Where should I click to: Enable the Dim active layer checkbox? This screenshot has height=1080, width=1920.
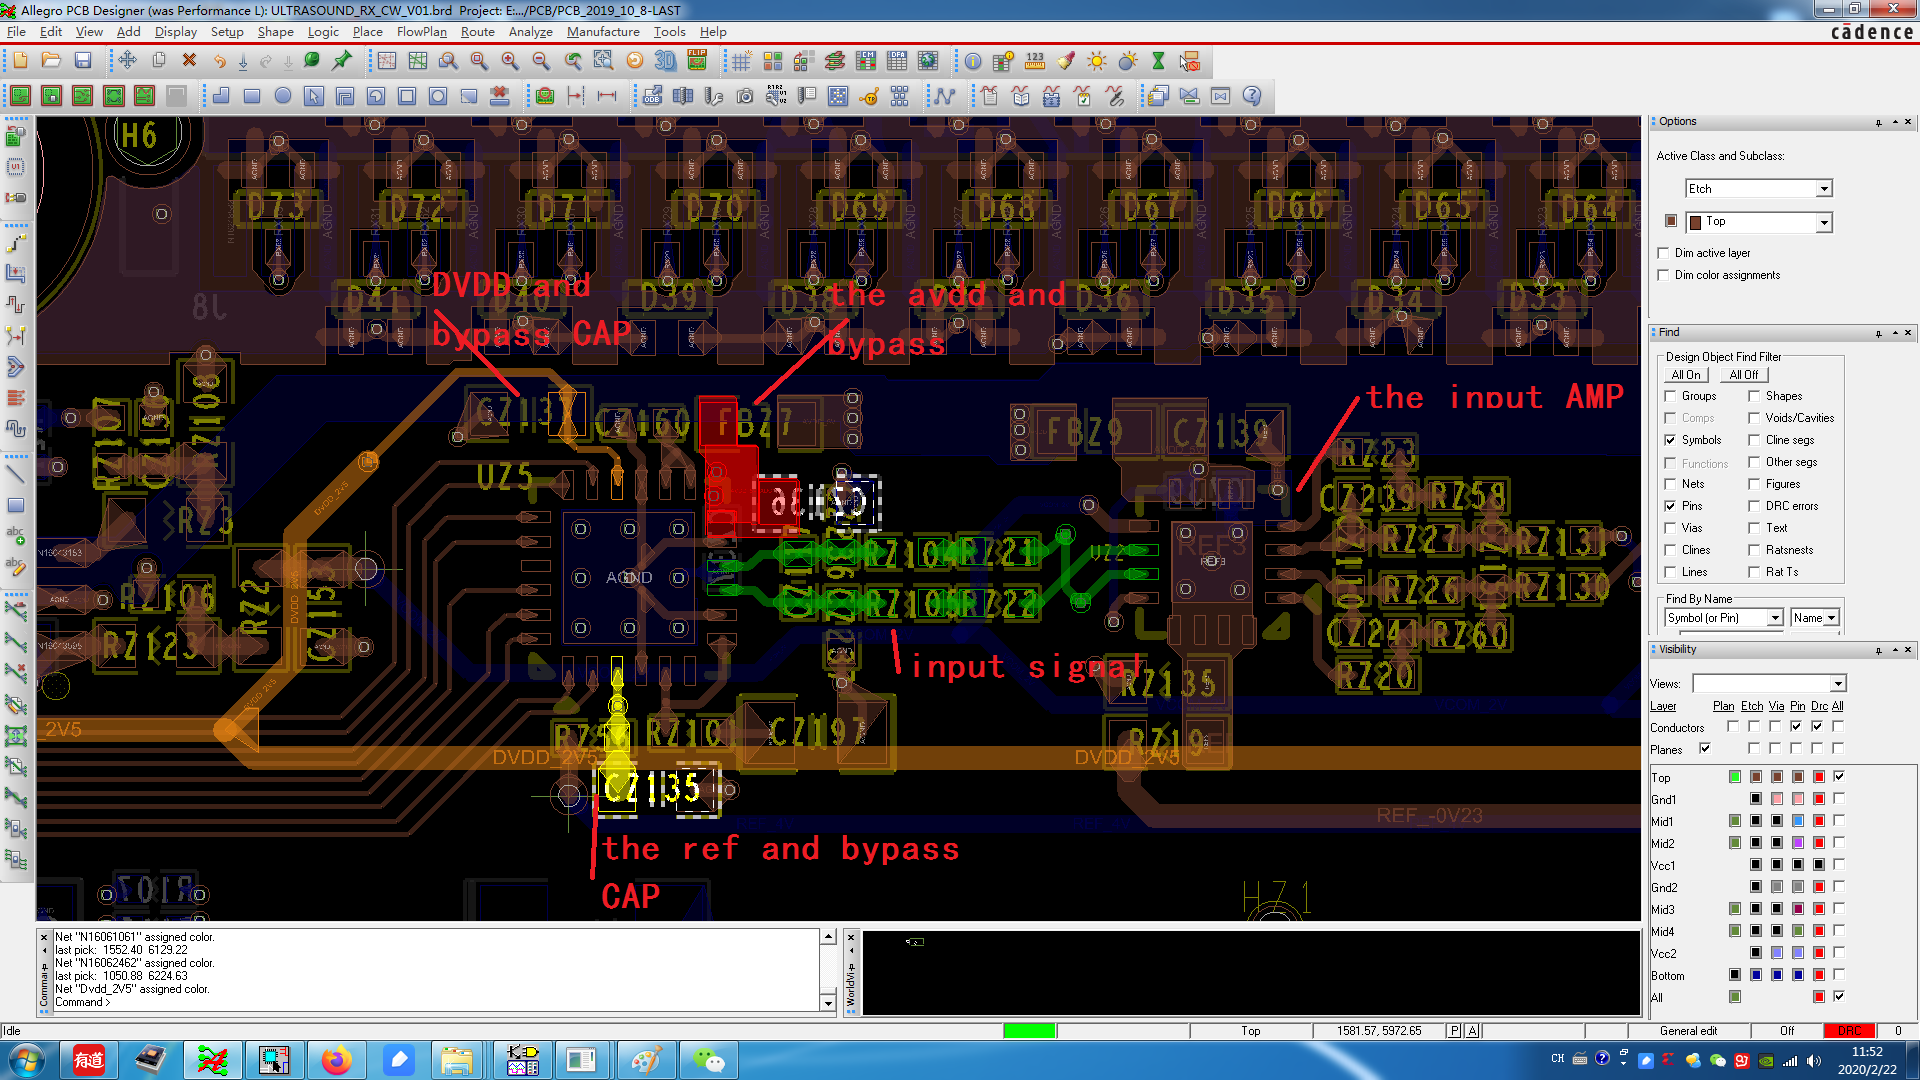[x=1664, y=253]
